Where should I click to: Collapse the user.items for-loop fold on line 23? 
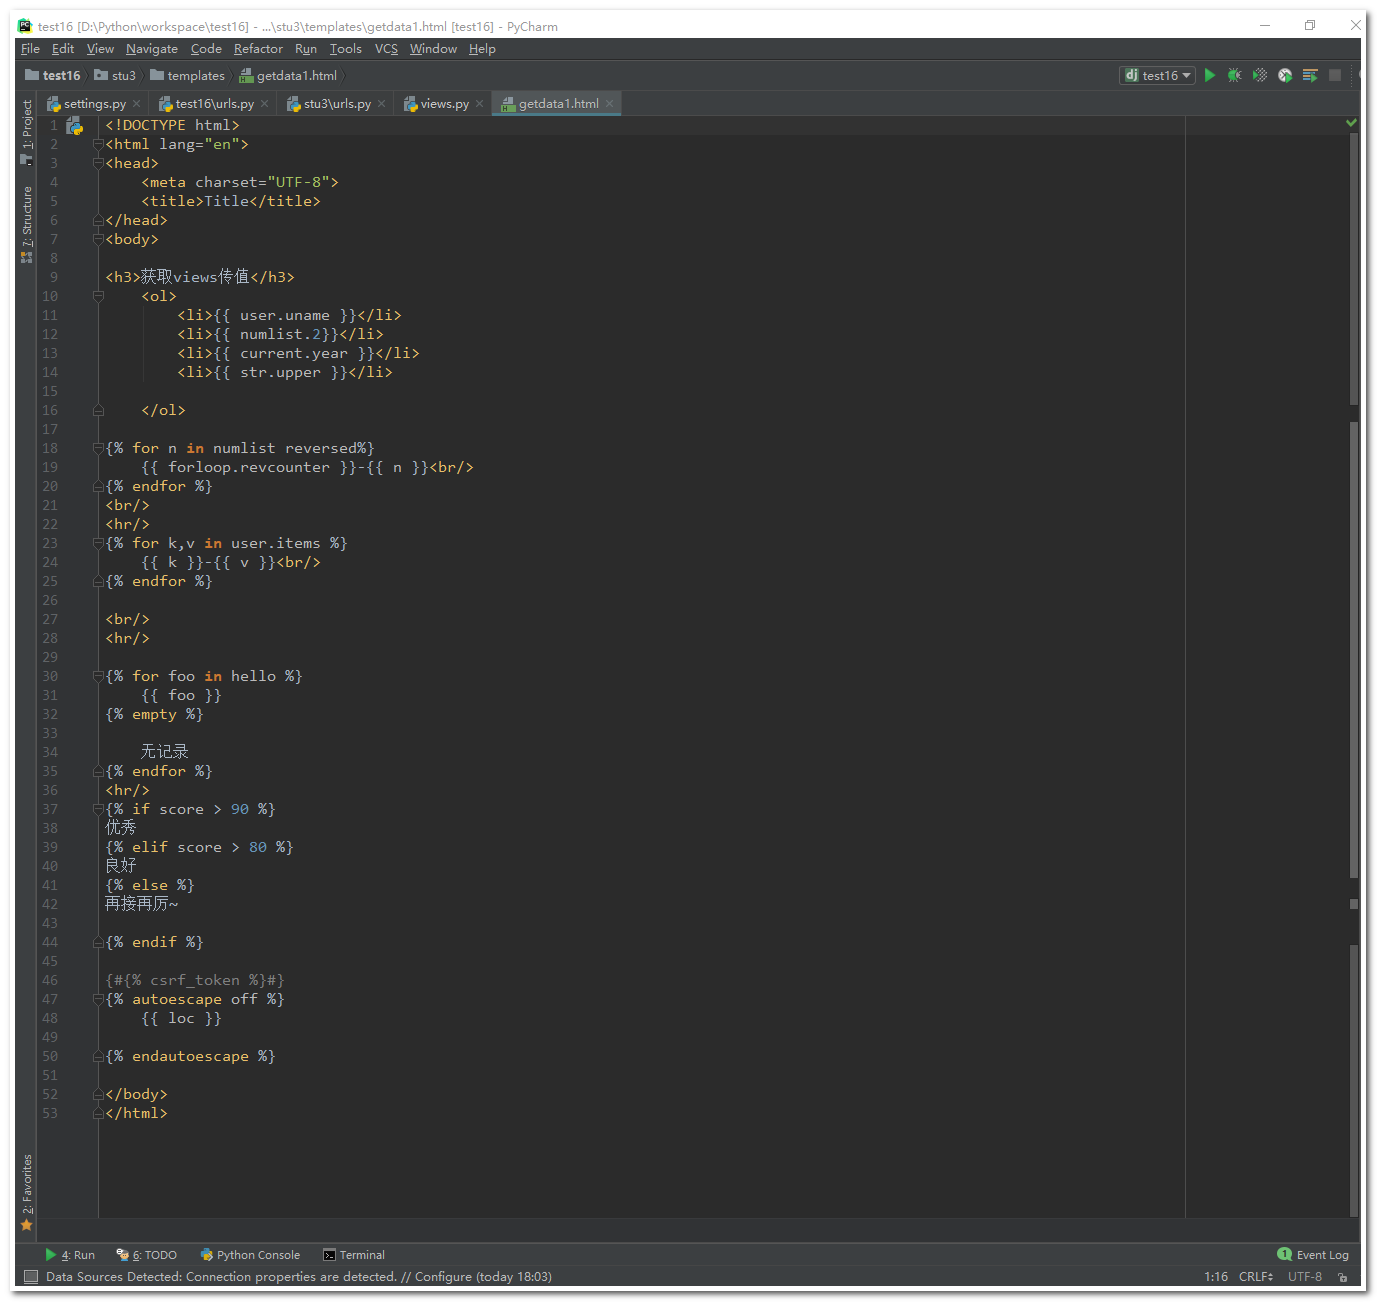tap(98, 544)
